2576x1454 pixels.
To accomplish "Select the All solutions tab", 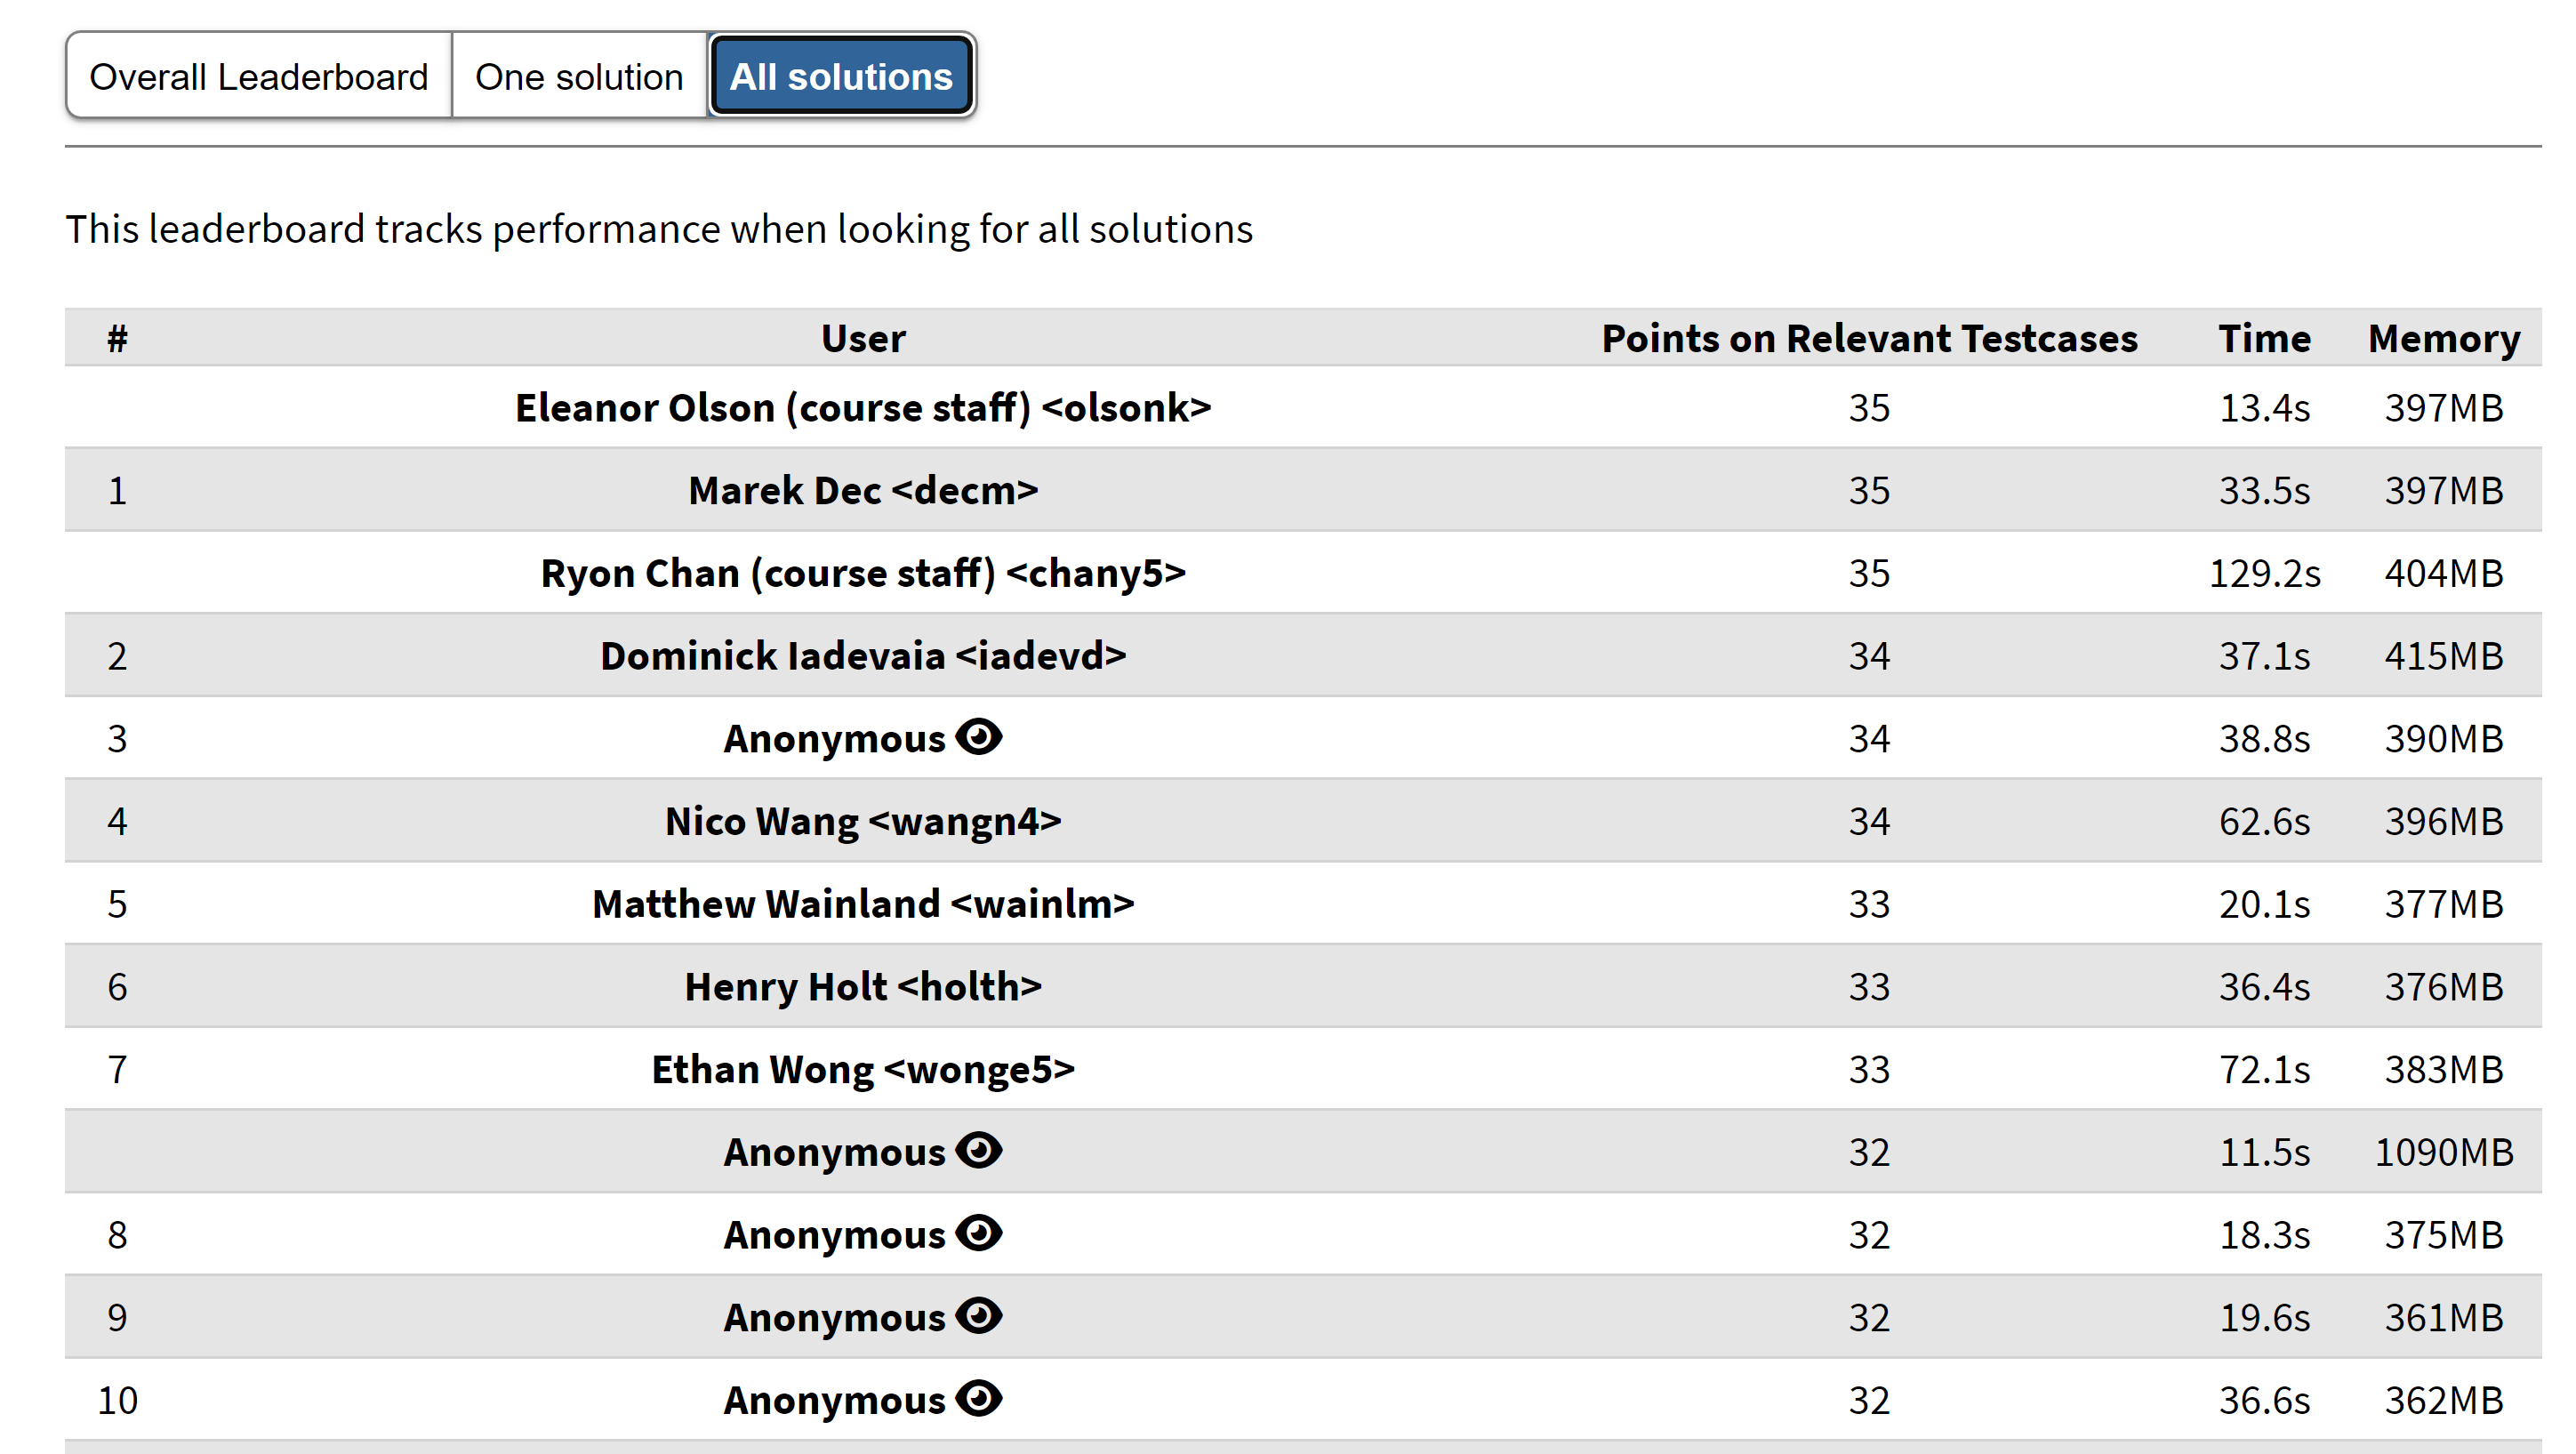I will [841, 76].
